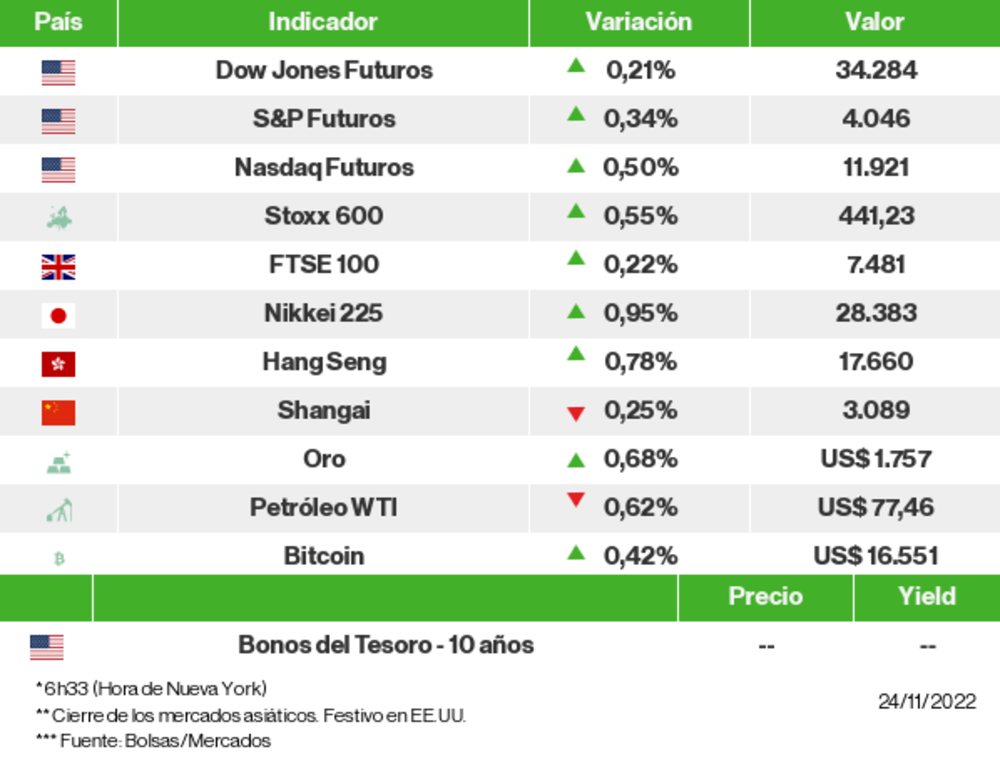
Task: Click the Bitcoin value US$ 16.551
Action: 875,556
